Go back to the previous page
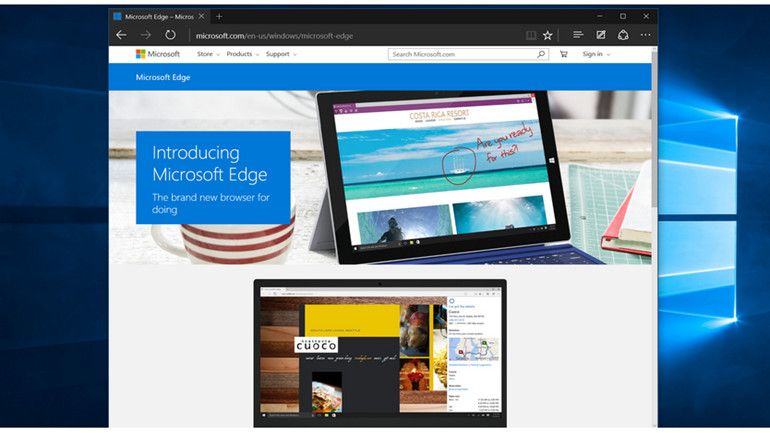 121,35
